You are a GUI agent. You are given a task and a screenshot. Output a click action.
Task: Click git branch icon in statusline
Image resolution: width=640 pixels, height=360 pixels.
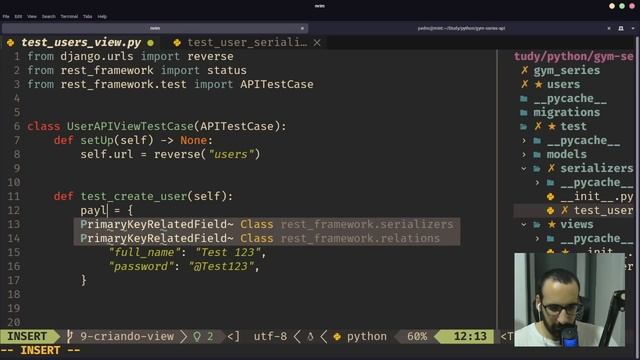[x=70, y=336]
